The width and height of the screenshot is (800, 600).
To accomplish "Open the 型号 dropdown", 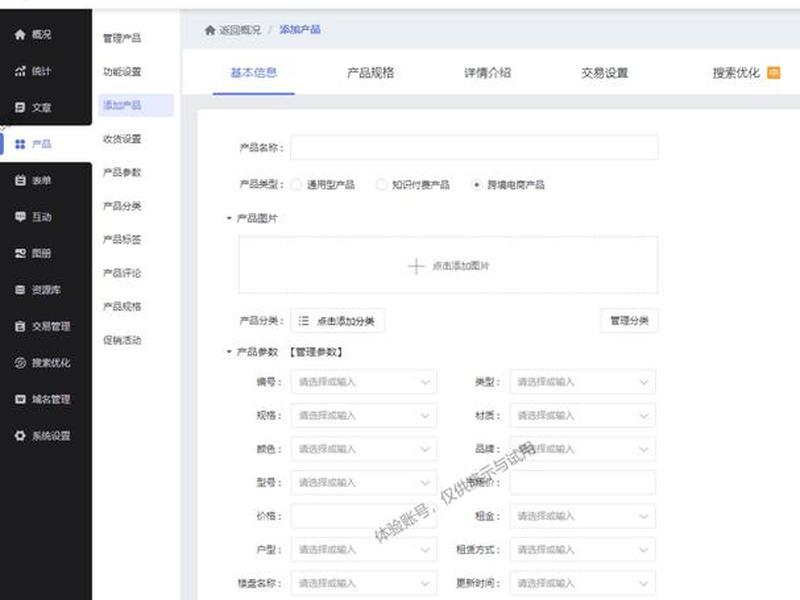I will [x=364, y=483].
